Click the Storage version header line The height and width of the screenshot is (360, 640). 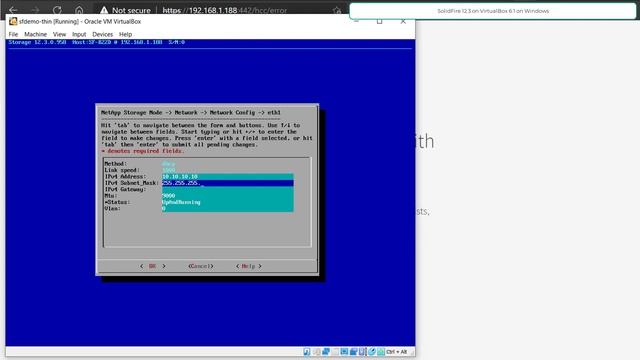[x=97, y=42]
